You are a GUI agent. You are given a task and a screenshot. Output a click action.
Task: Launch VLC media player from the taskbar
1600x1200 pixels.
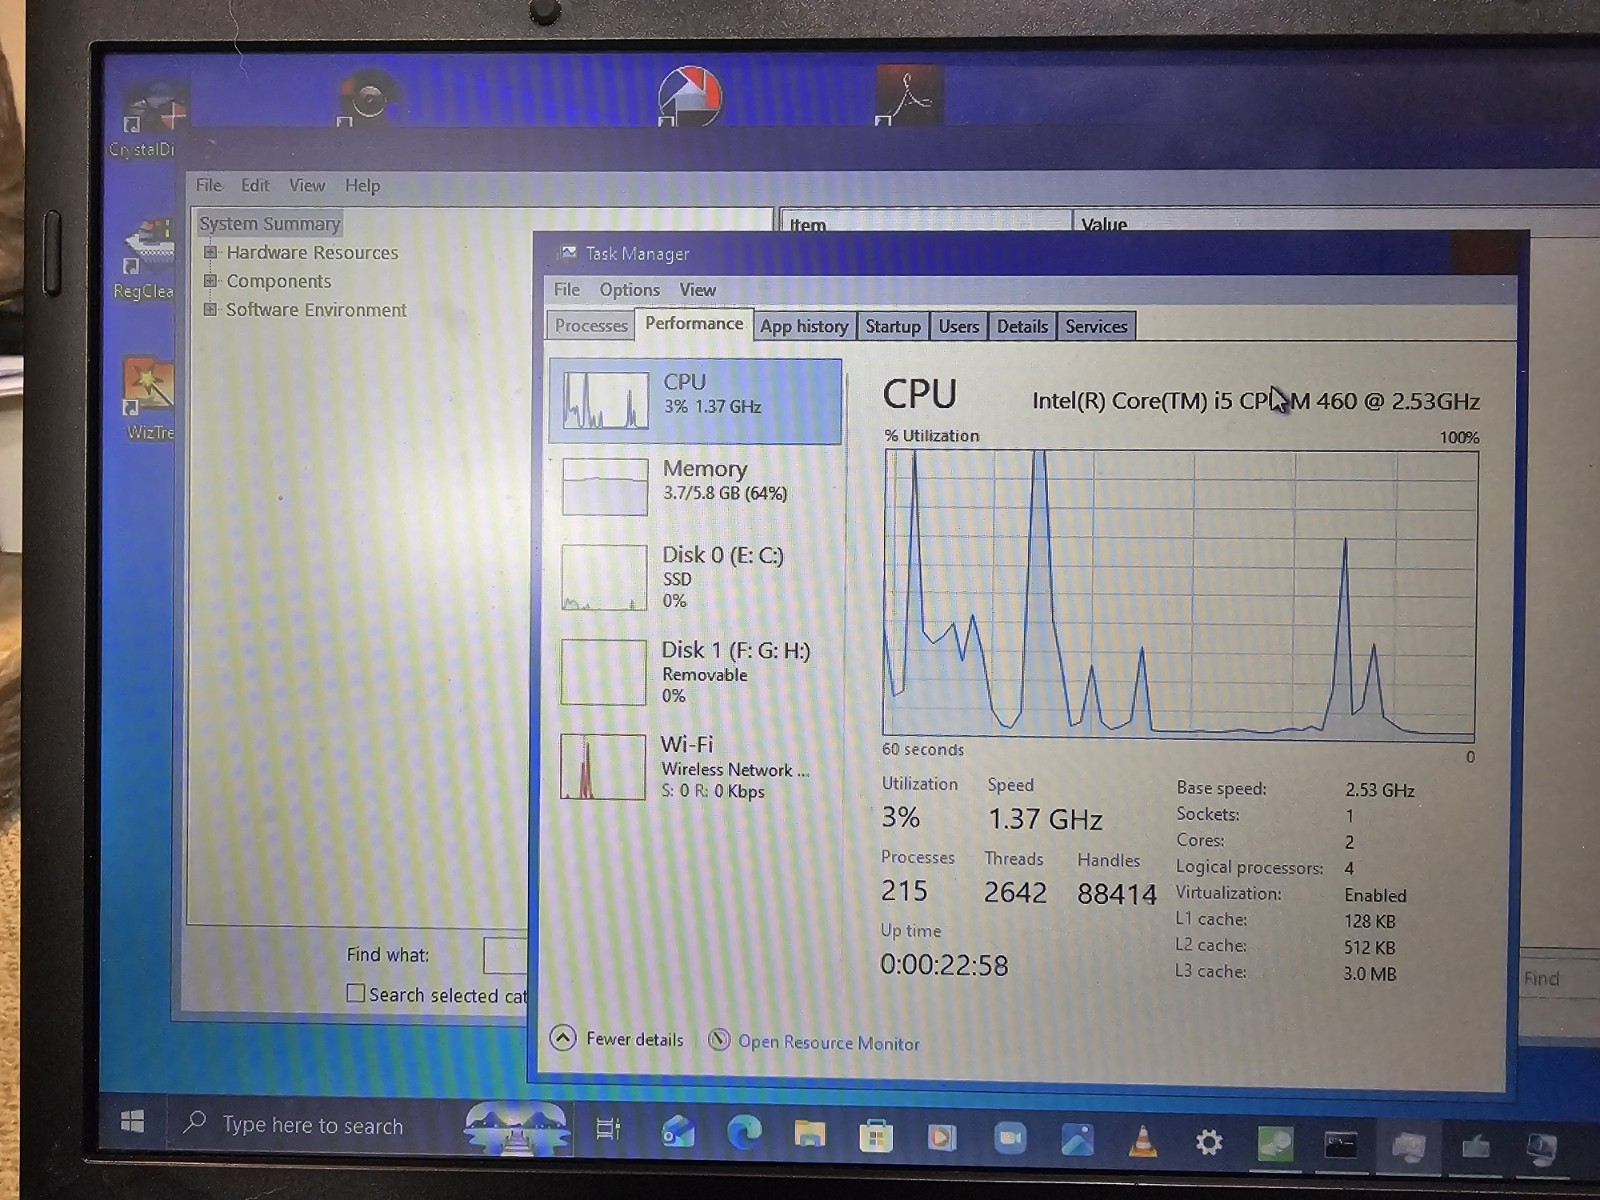[1143, 1140]
